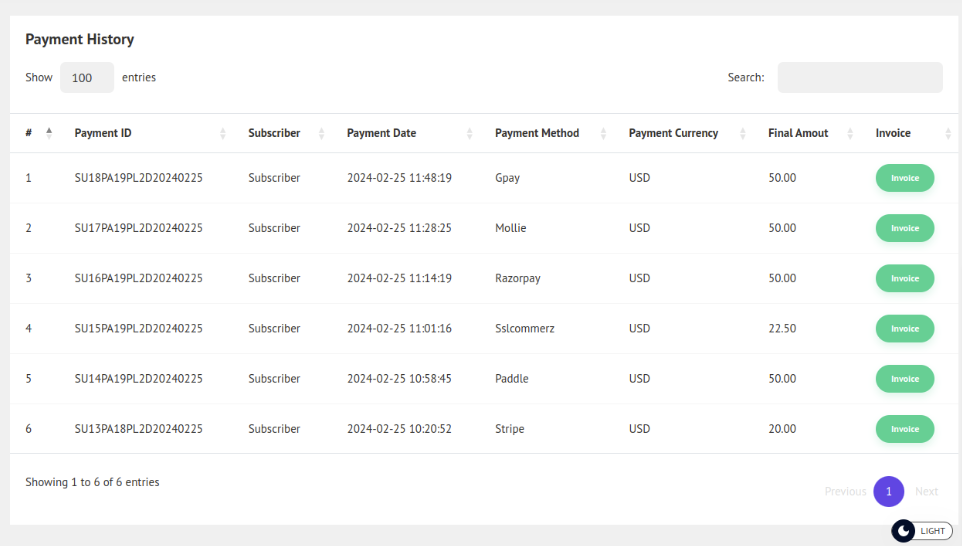Open Invoice for the Sslcommerz payment
This screenshot has height=546, width=962.
pyautogui.click(x=904, y=328)
